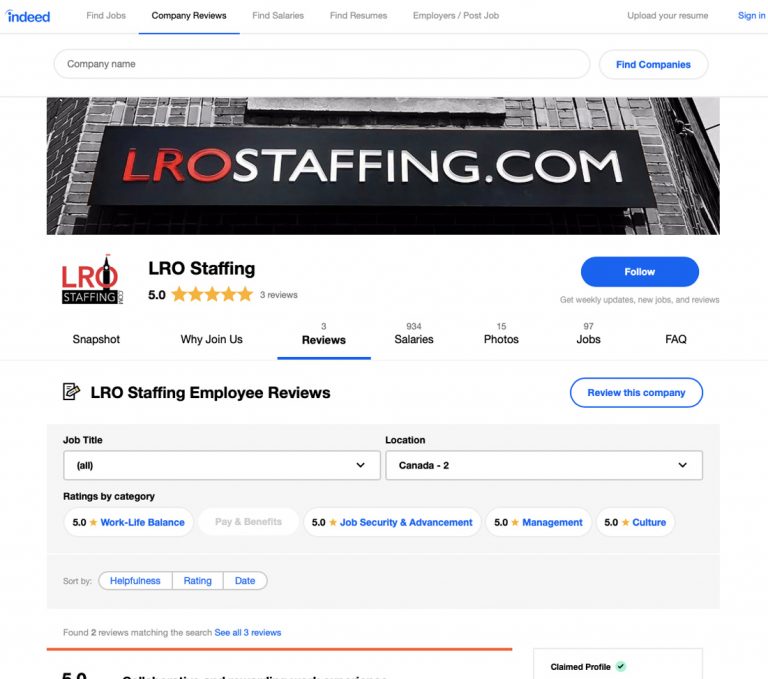Click the LRO Staffing company logo
Viewport: 768px width, 679px height.
[x=92, y=279]
